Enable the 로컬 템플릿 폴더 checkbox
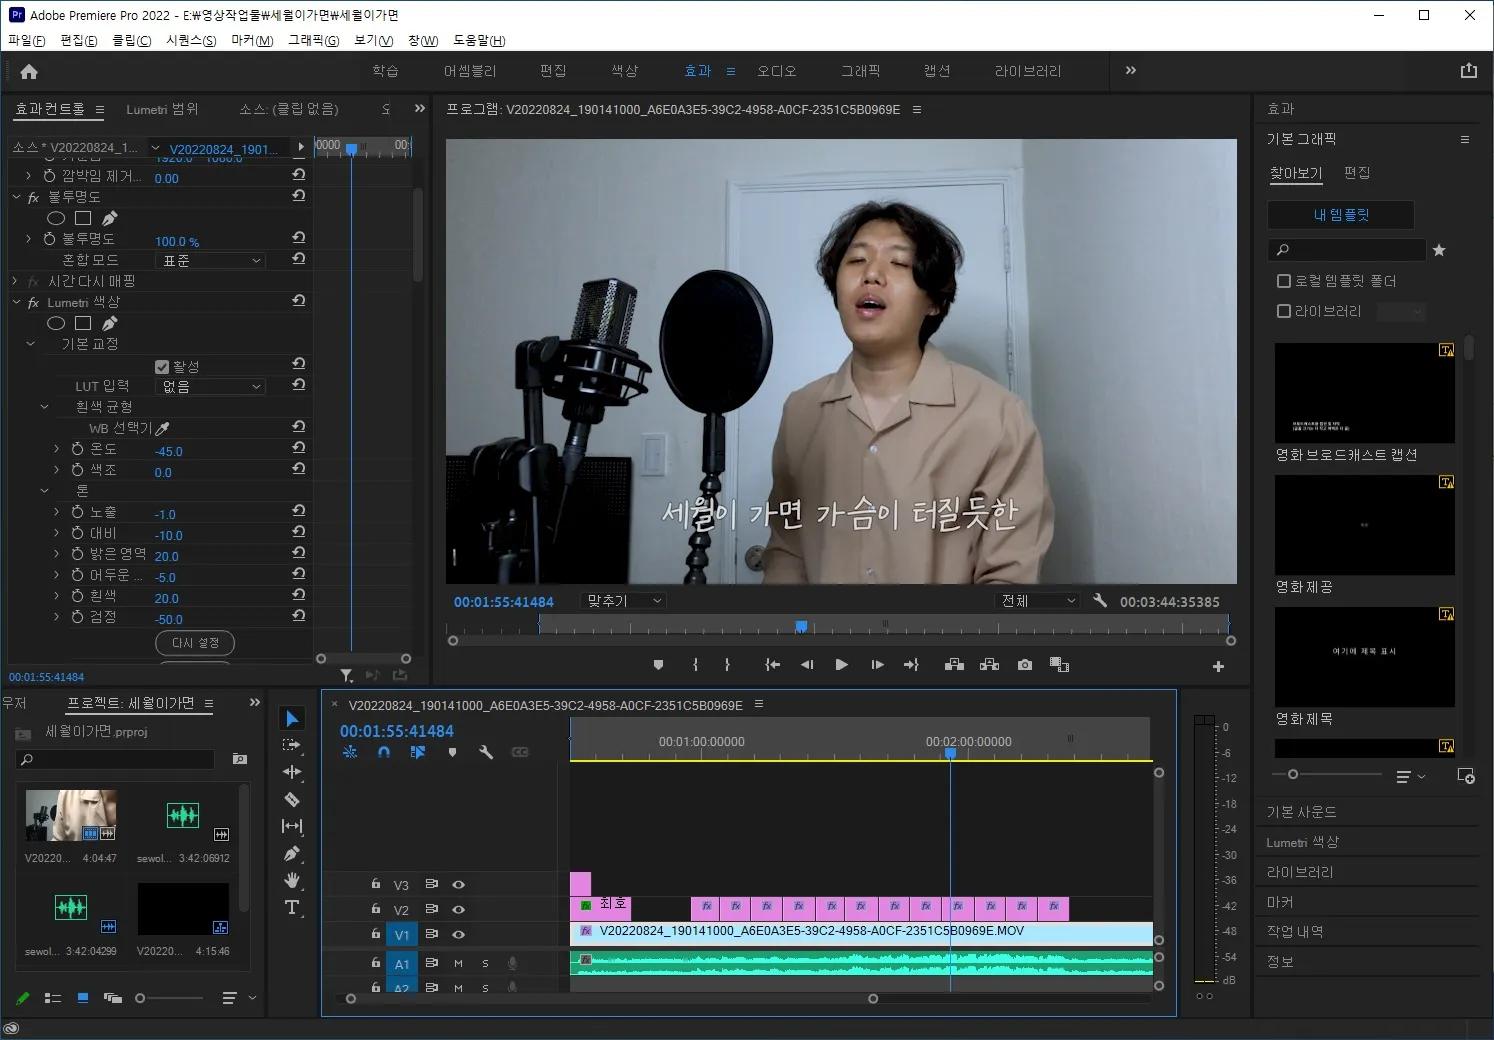1494x1040 pixels. point(1284,281)
